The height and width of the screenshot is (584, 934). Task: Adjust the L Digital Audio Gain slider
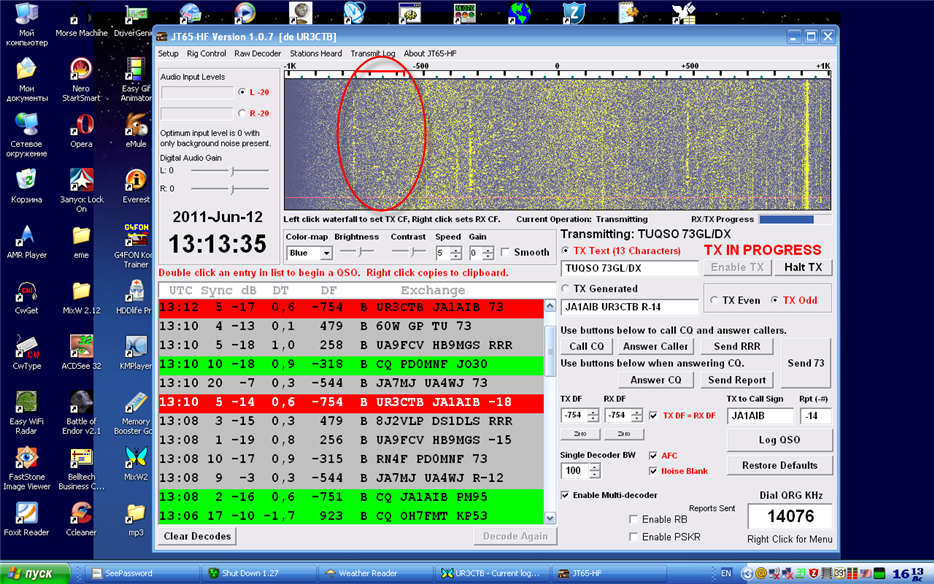click(230, 171)
